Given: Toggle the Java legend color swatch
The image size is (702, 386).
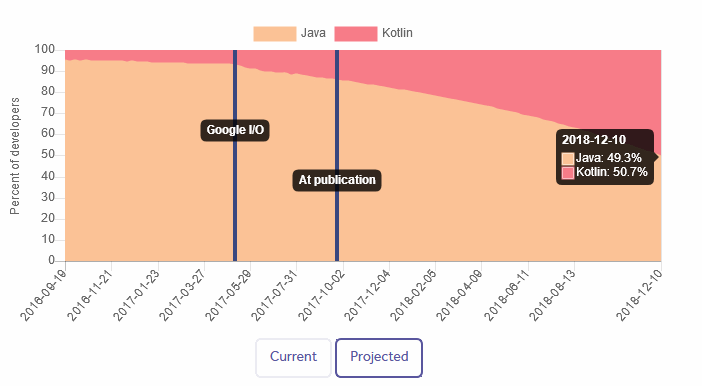Looking at the screenshot, I should point(274,34).
